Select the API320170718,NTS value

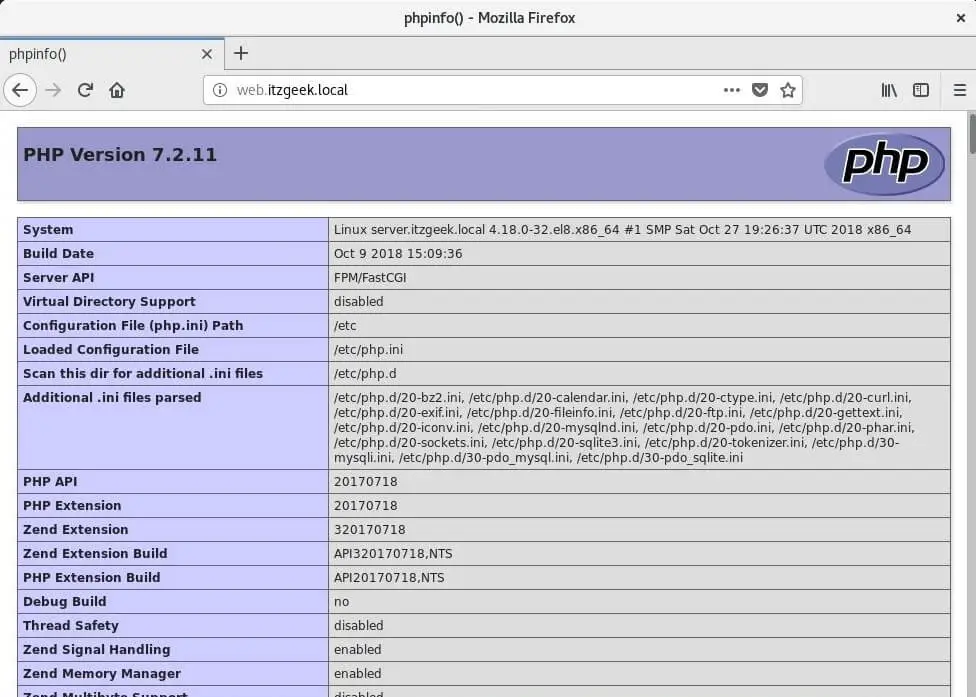click(x=393, y=553)
